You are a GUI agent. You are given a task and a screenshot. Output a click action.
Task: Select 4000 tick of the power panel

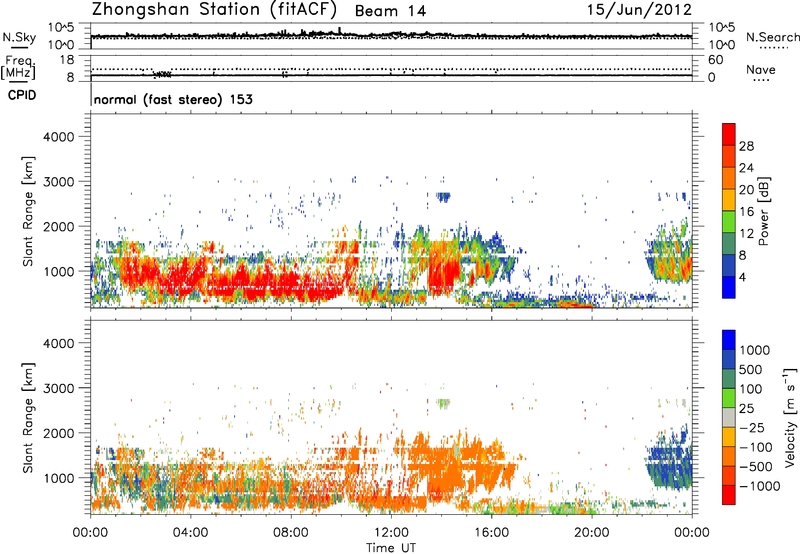click(59, 137)
